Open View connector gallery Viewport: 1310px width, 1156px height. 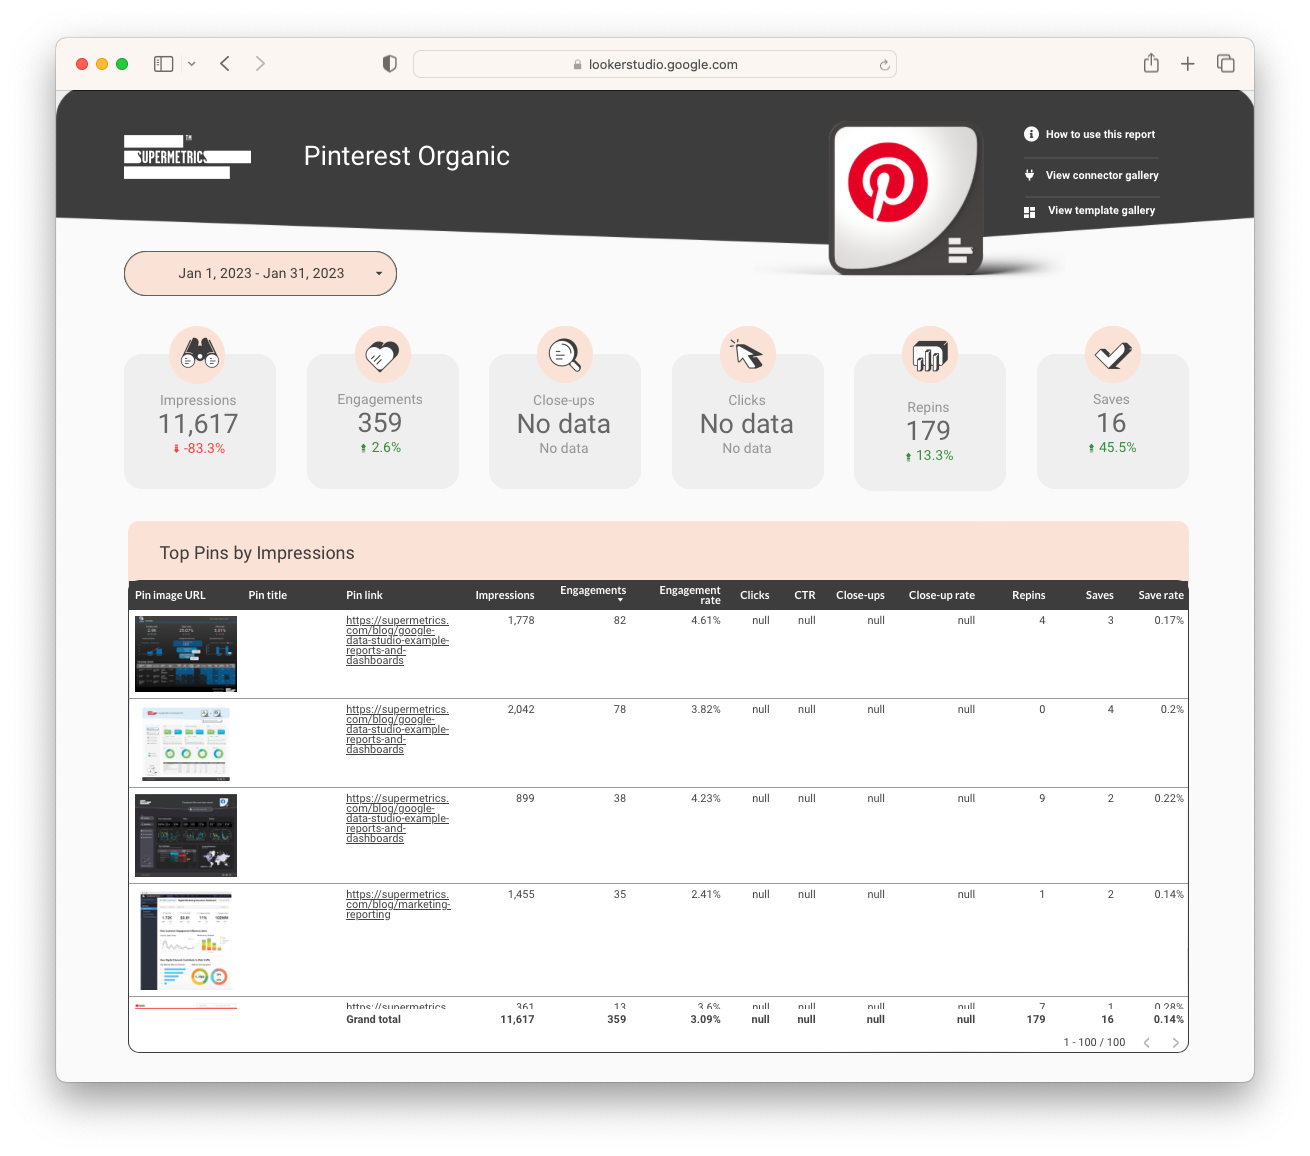point(1101,175)
